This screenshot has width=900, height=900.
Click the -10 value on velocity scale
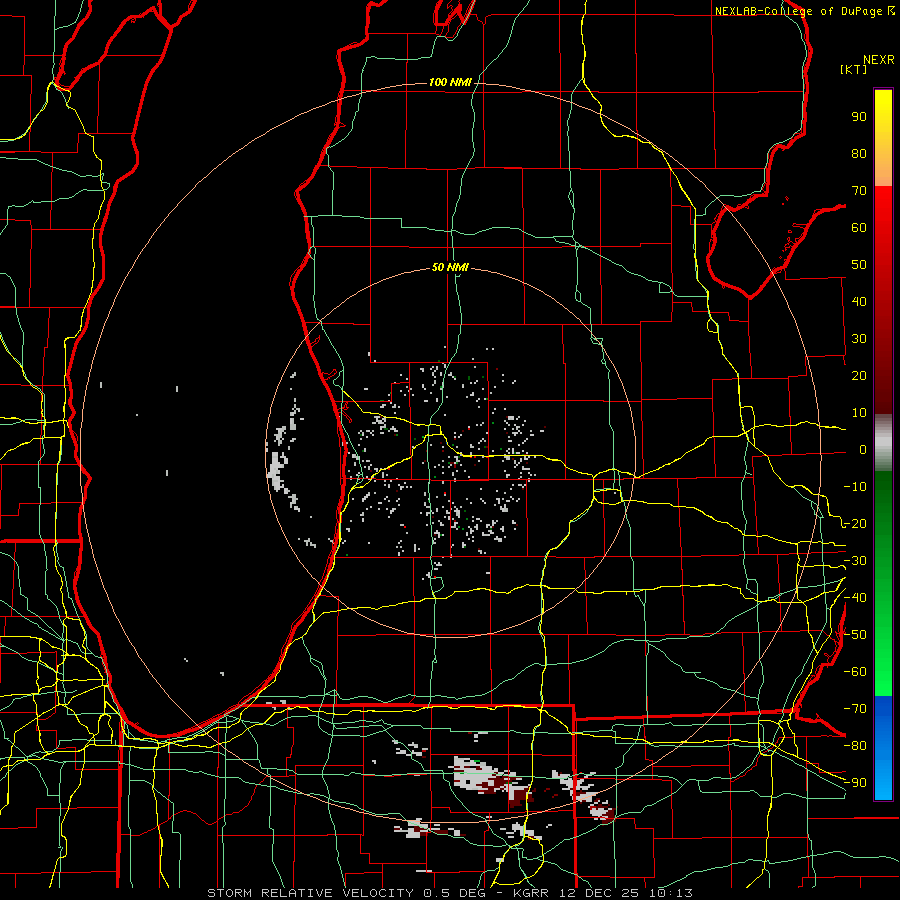(855, 487)
